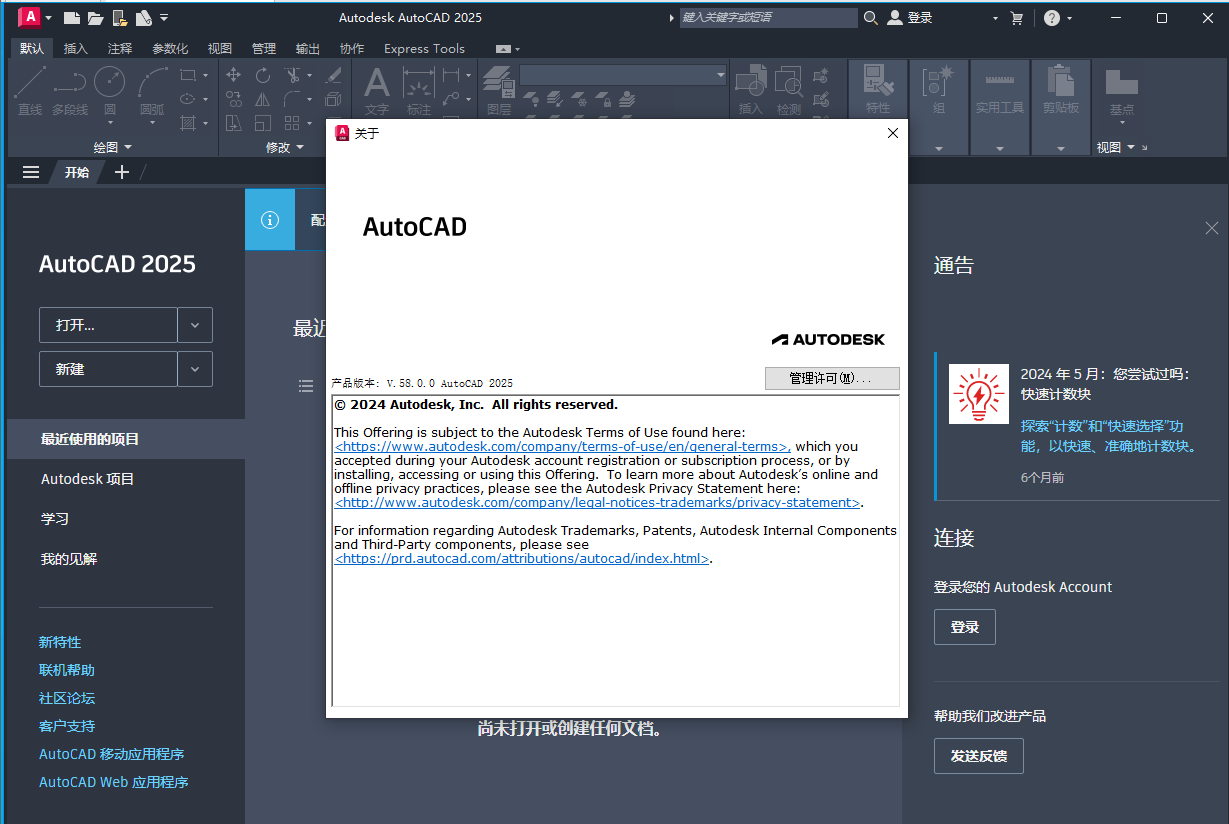Select the Rotate tool icon
1229x824 pixels.
point(263,75)
